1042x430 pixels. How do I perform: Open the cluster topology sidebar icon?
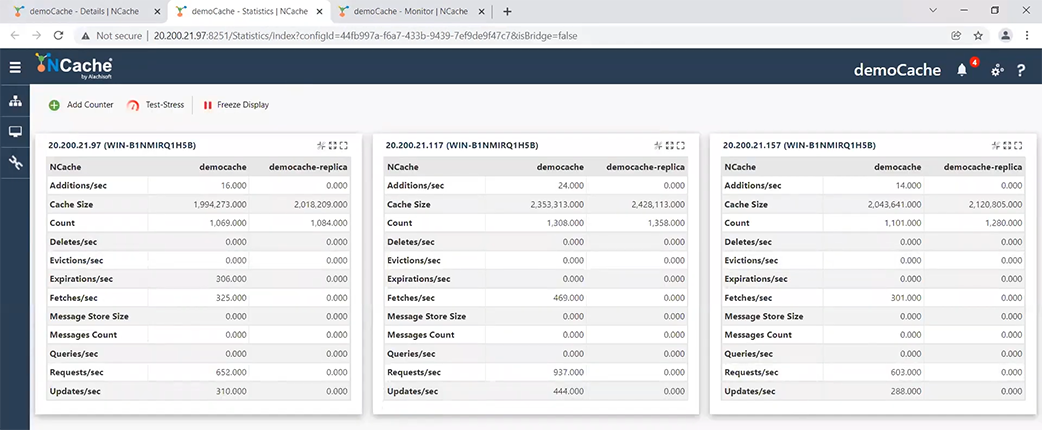tap(15, 101)
